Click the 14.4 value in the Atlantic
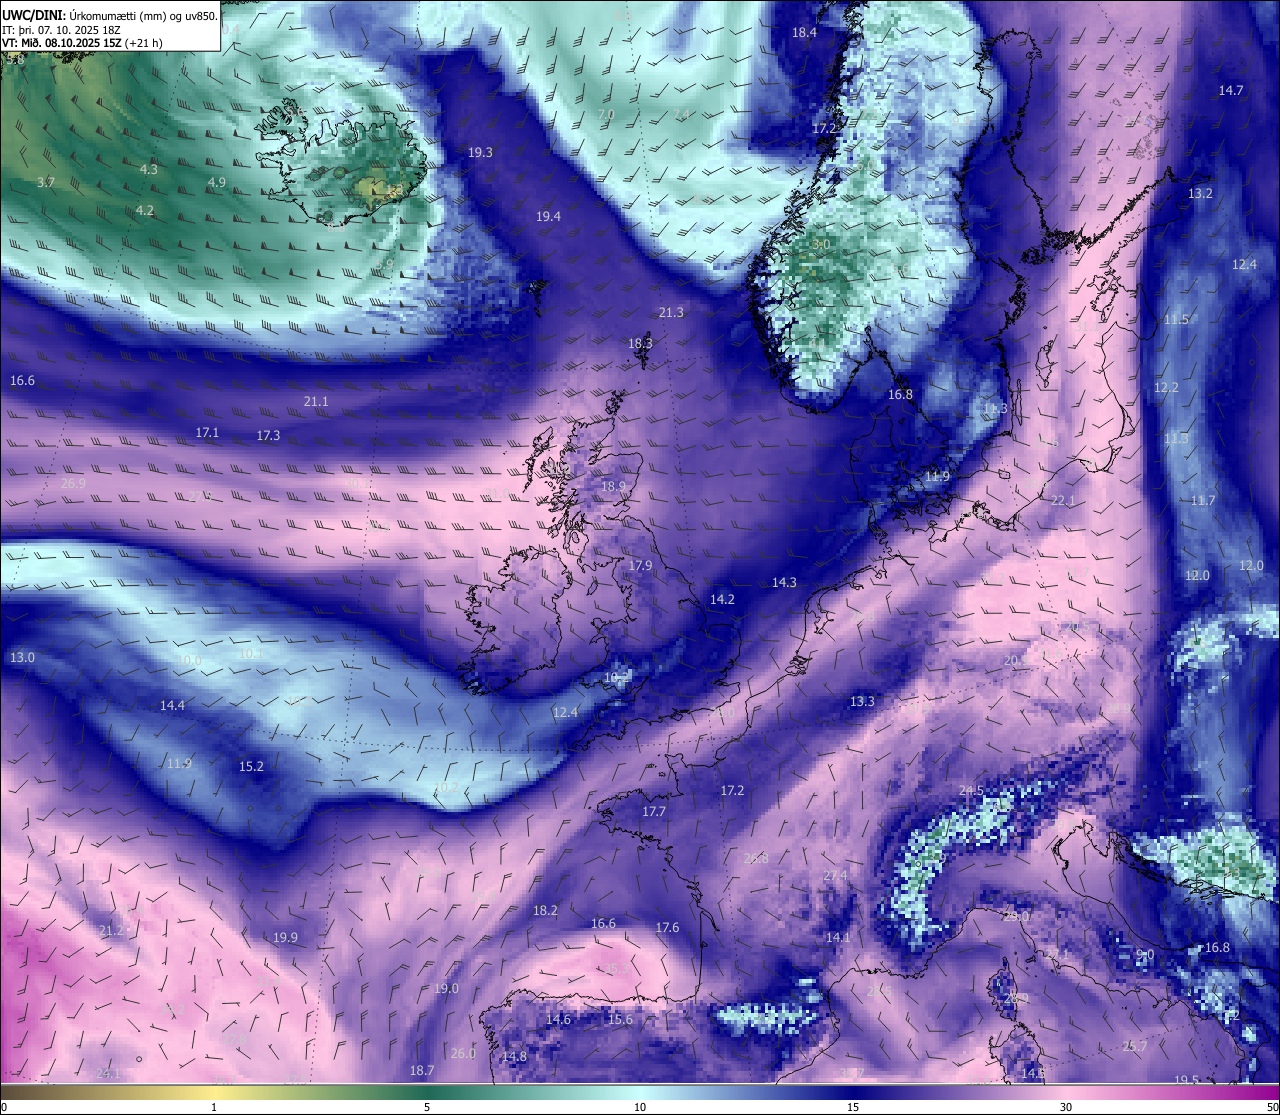Image resolution: width=1280 pixels, height=1115 pixels. click(172, 705)
